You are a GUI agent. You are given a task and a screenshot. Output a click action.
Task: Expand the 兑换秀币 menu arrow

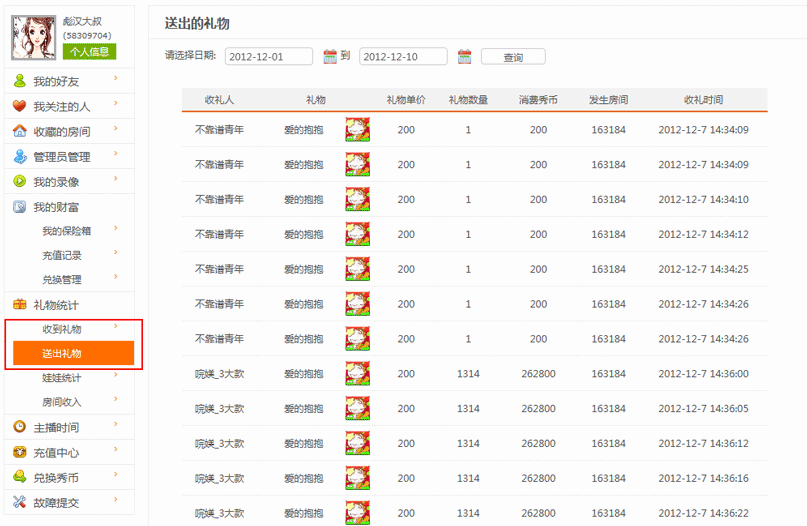(x=116, y=476)
